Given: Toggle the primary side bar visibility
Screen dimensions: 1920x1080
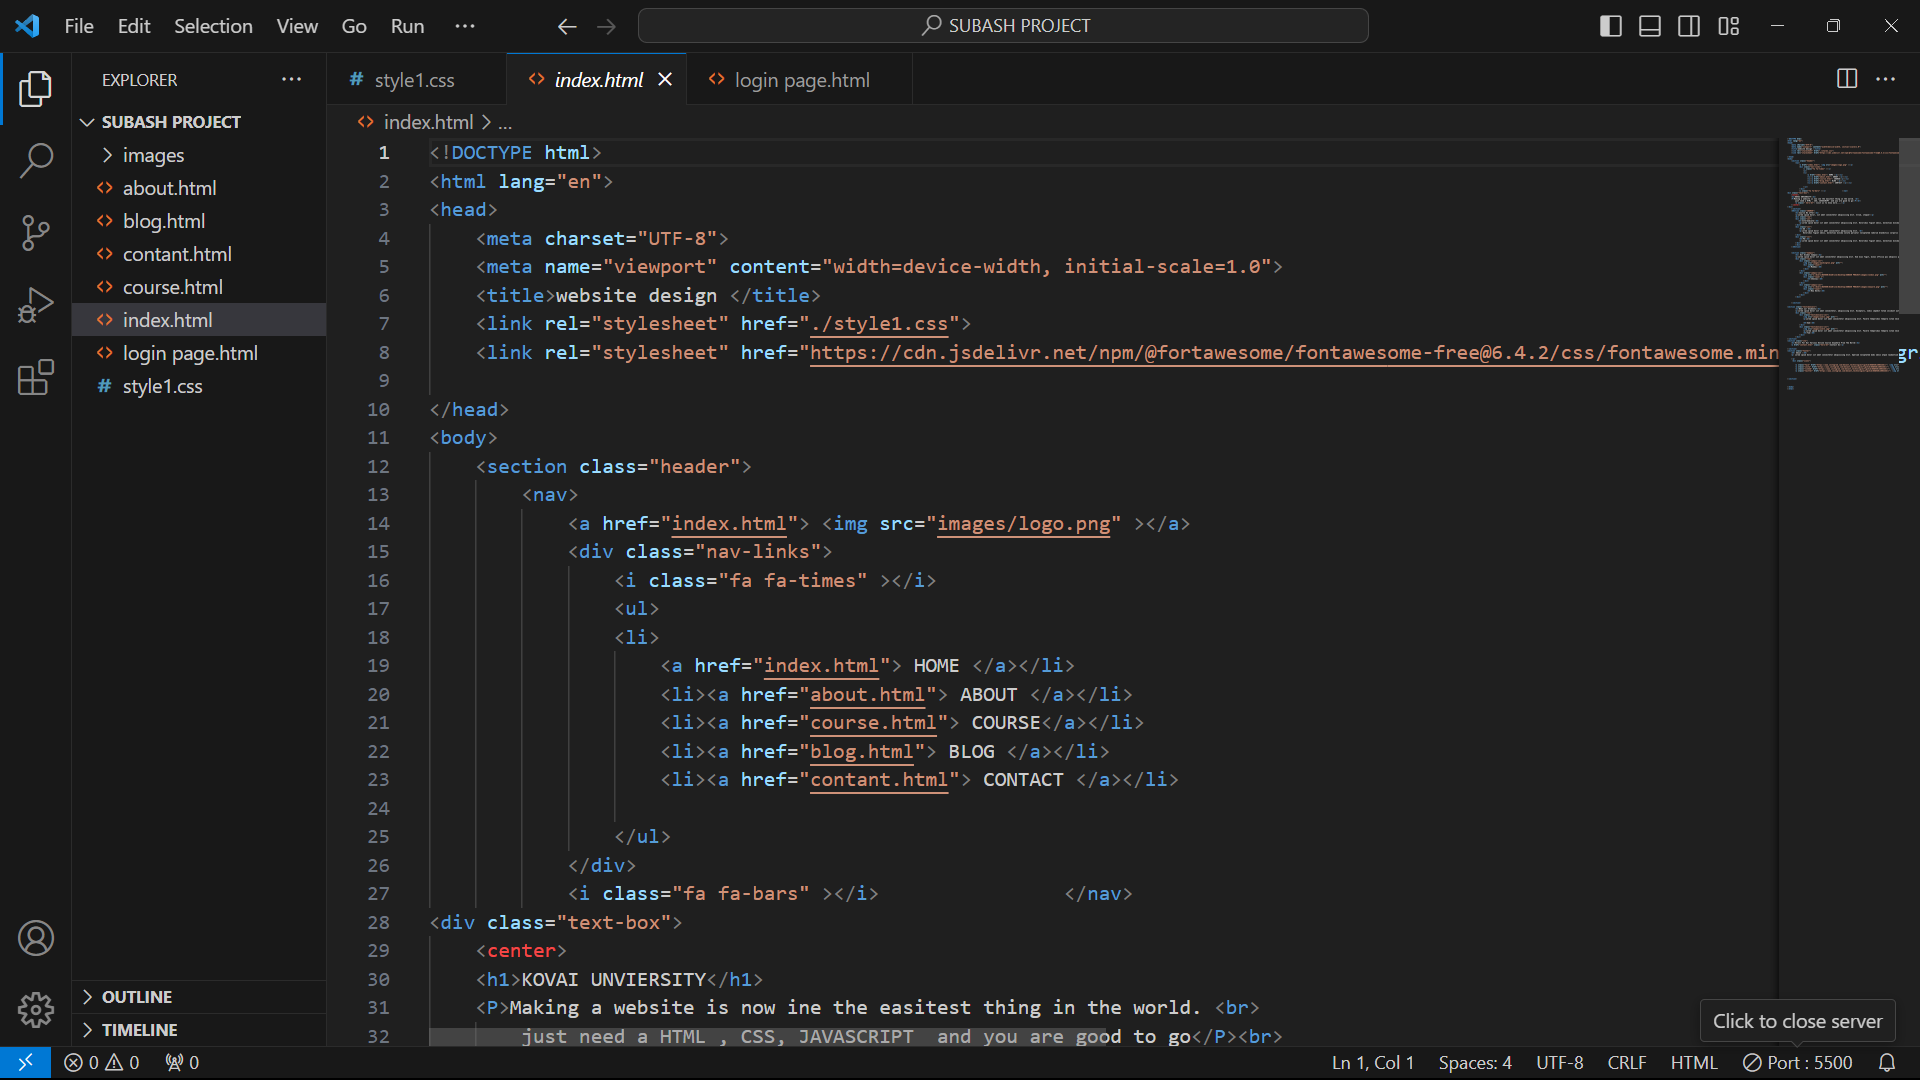Looking at the screenshot, I should coord(1610,26).
